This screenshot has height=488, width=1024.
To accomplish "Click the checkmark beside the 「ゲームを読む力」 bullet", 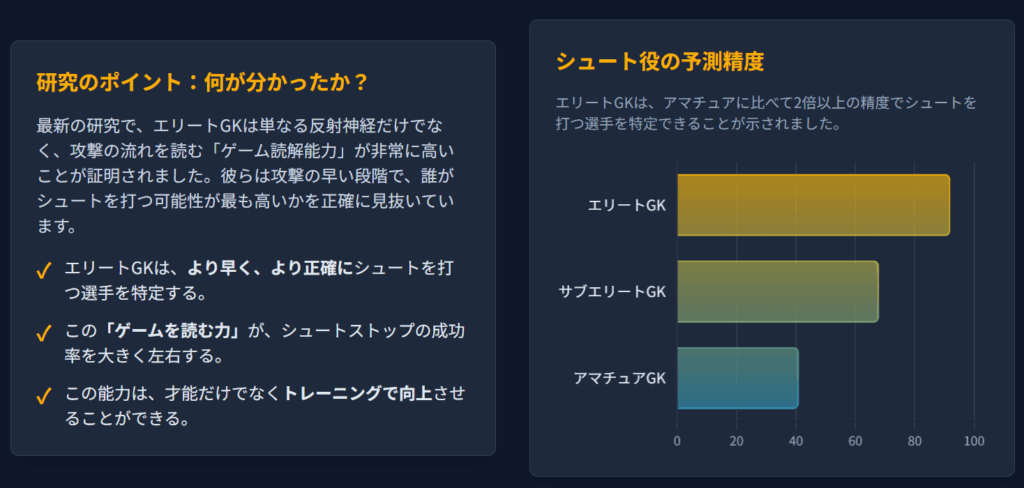I will point(43,333).
